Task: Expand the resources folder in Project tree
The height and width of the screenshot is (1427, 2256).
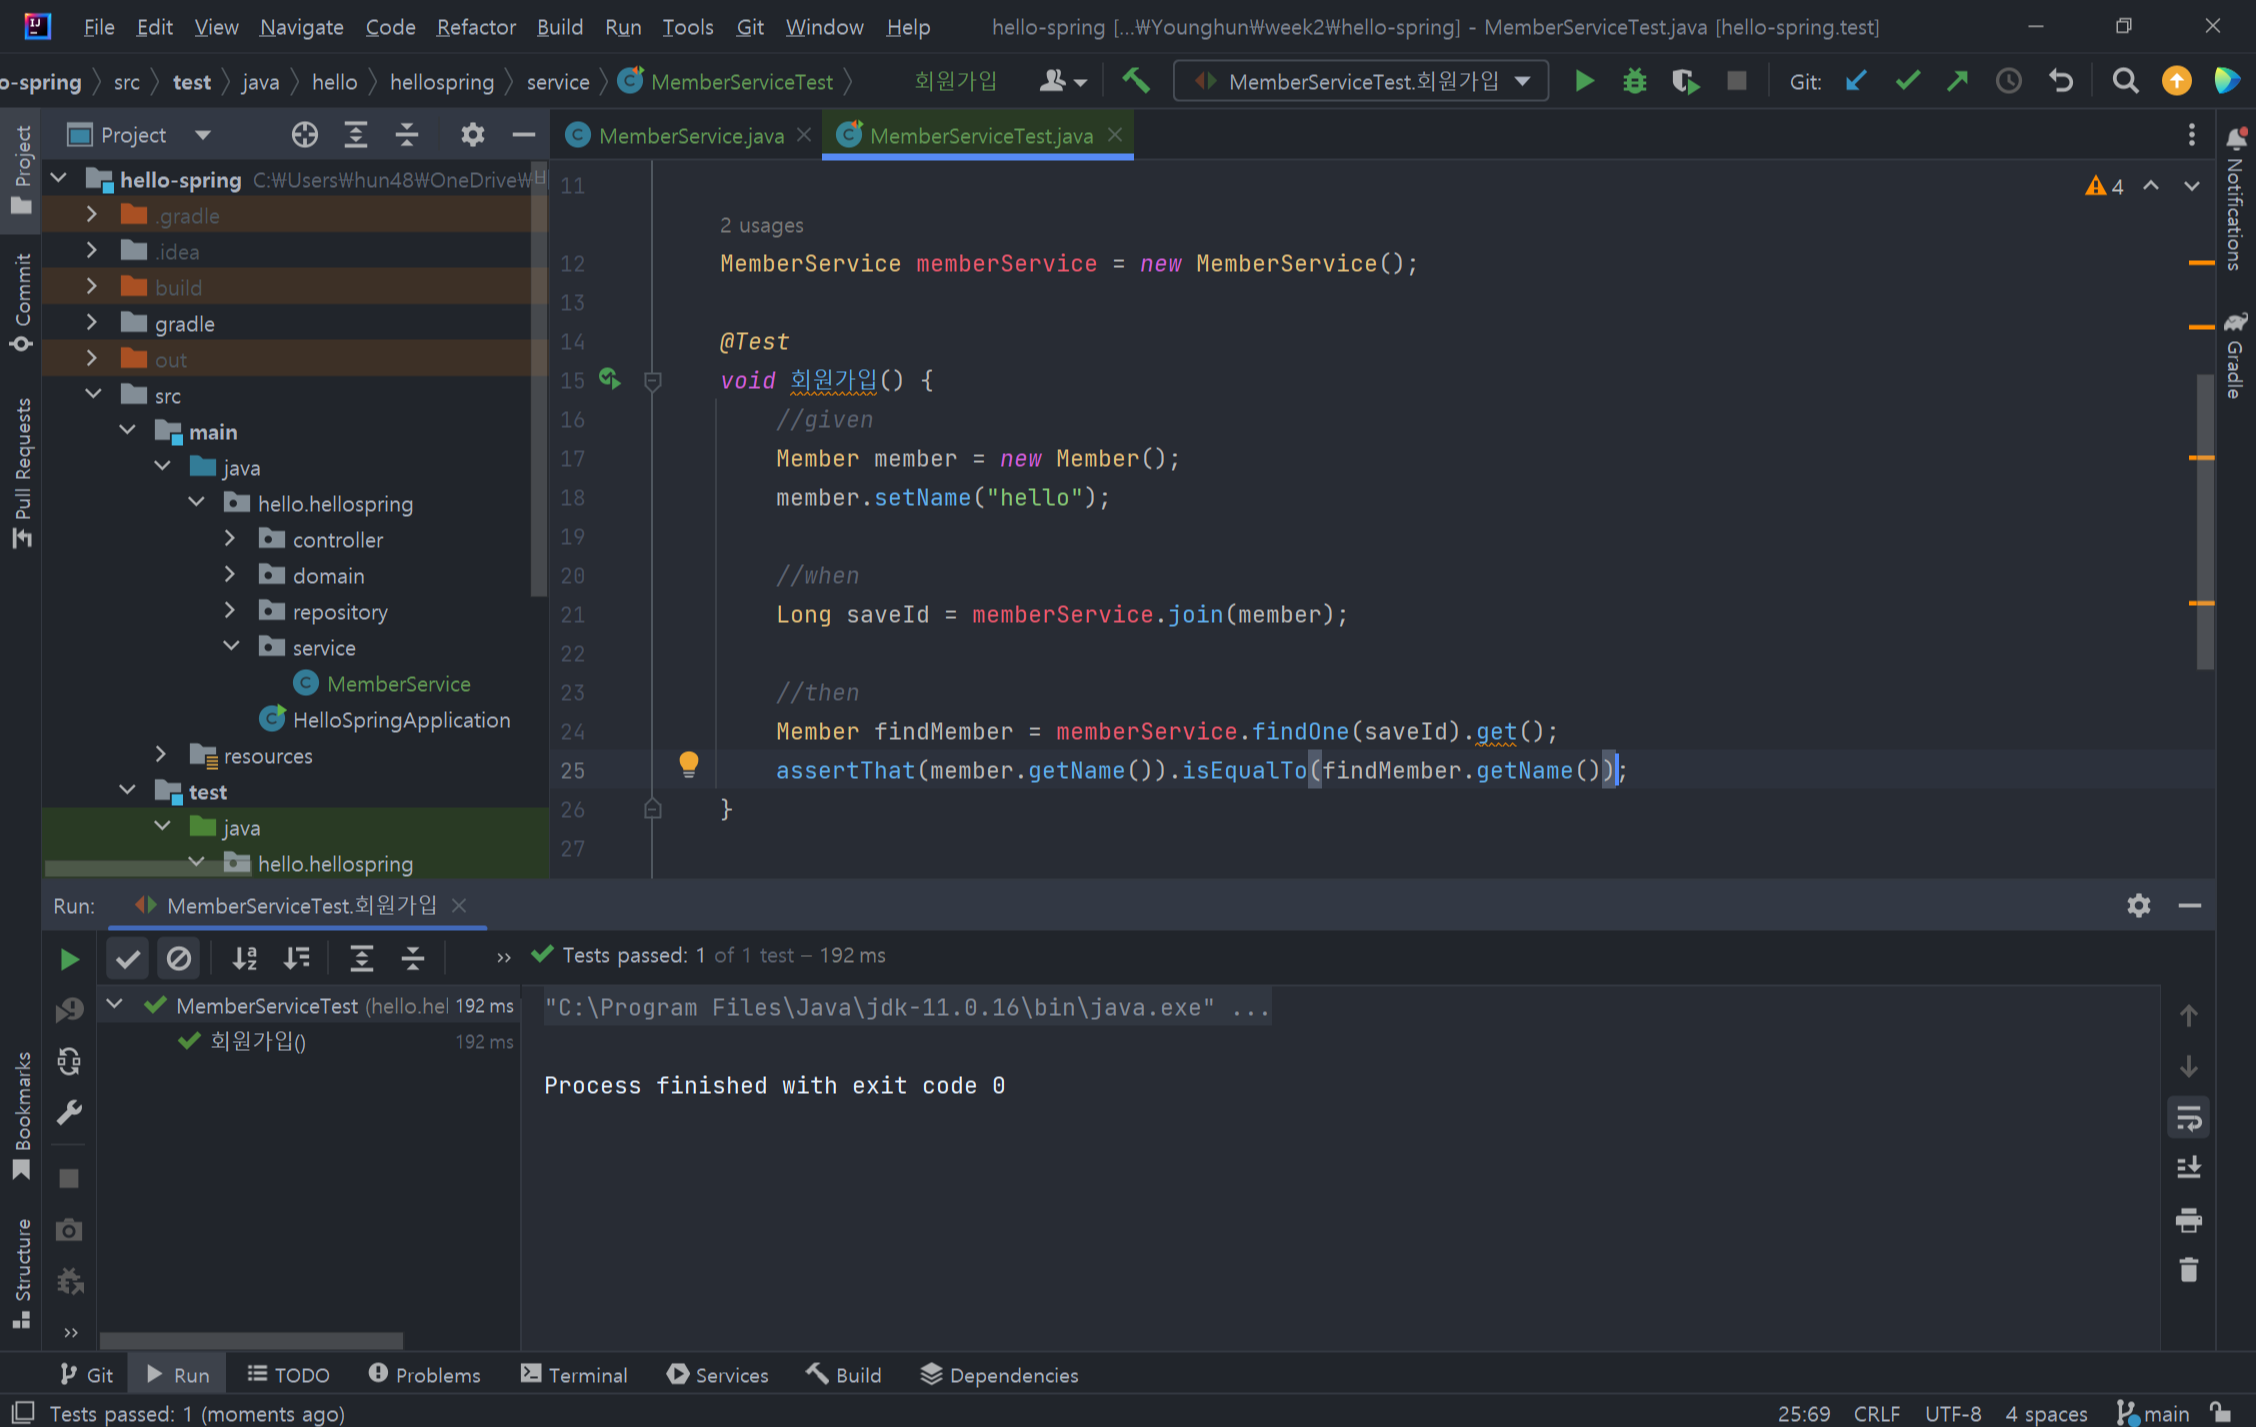Action: pos(161,755)
